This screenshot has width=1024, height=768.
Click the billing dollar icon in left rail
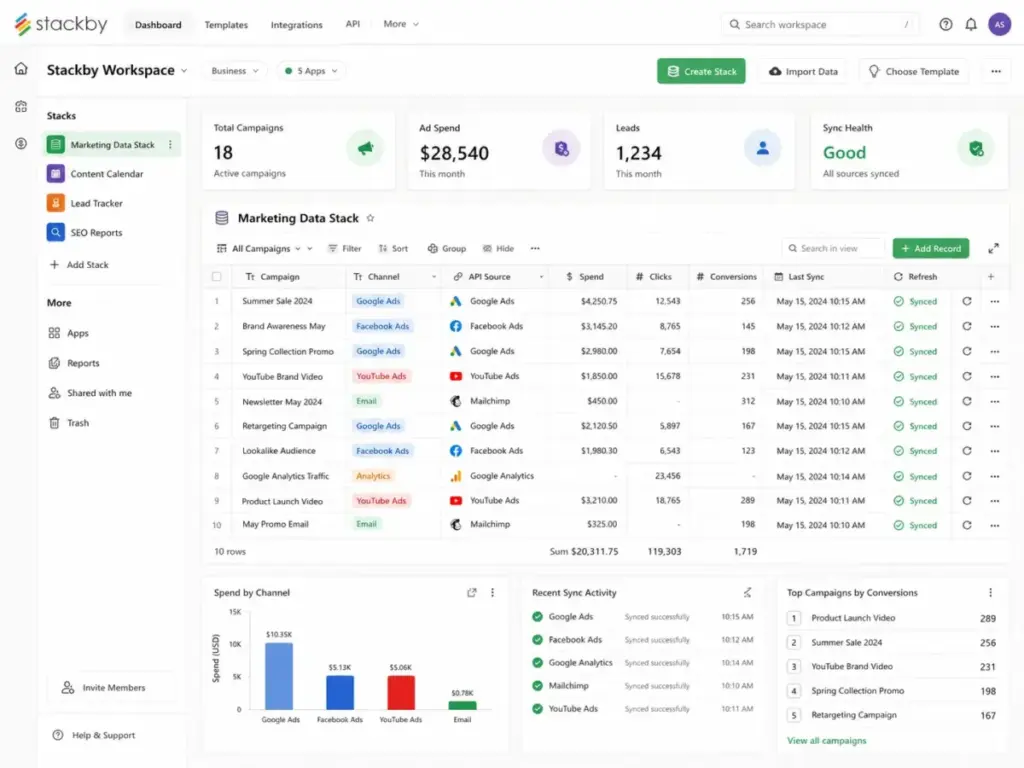point(21,143)
